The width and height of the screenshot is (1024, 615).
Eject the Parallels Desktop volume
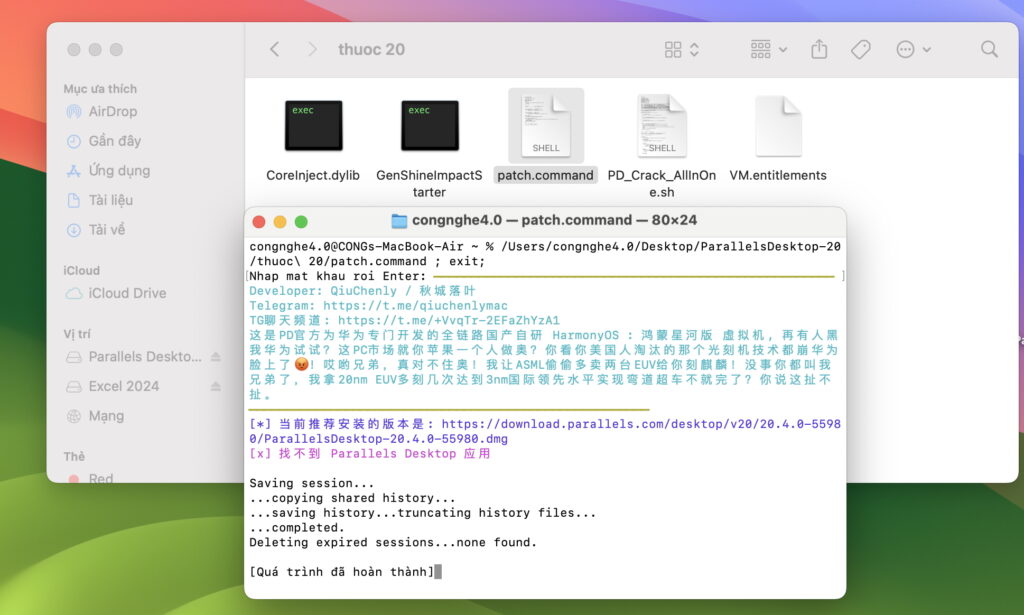[216, 357]
